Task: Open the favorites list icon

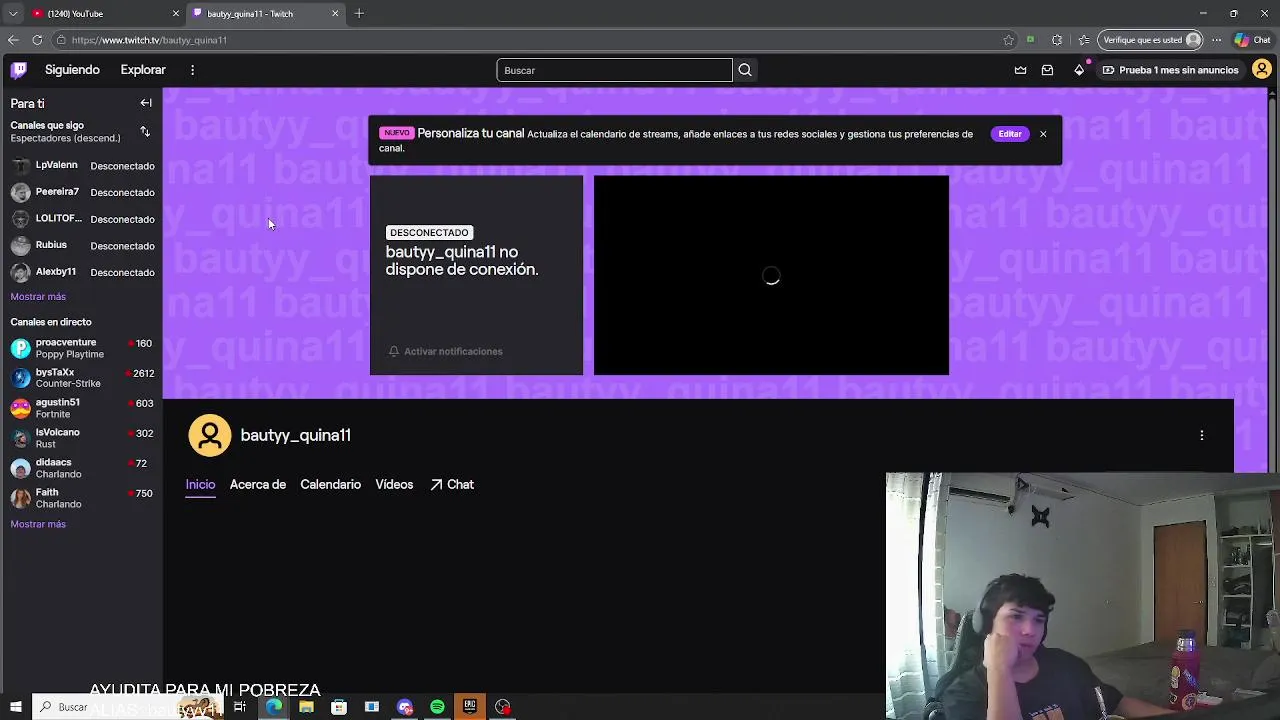Action: [1084, 40]
